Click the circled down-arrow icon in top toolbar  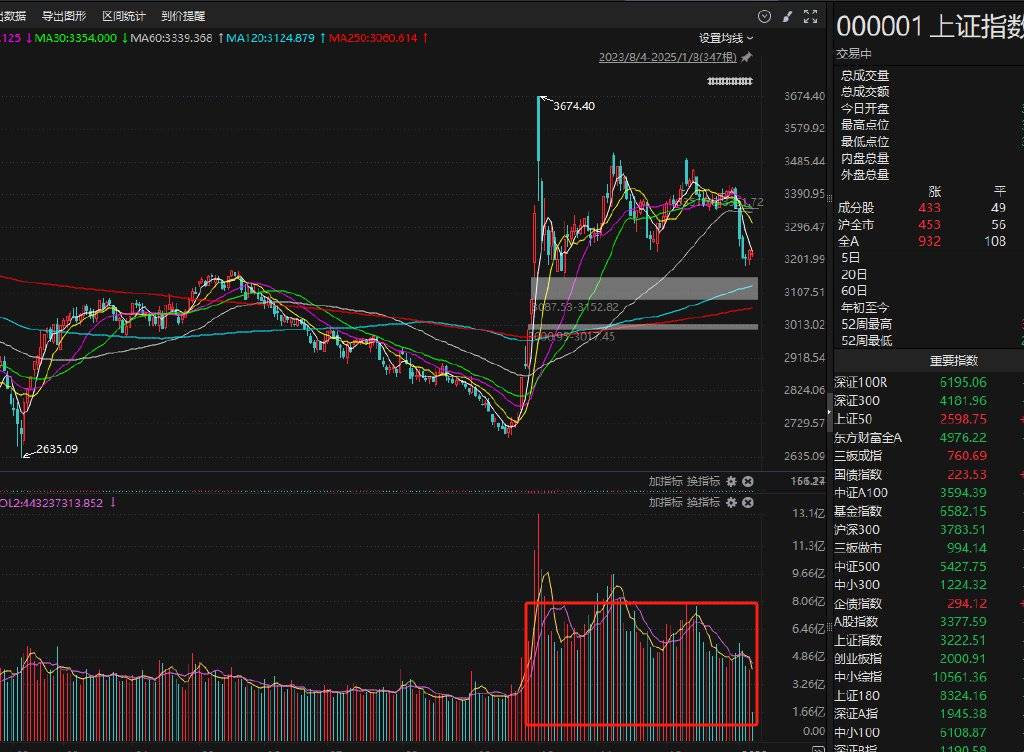(765, 16)
